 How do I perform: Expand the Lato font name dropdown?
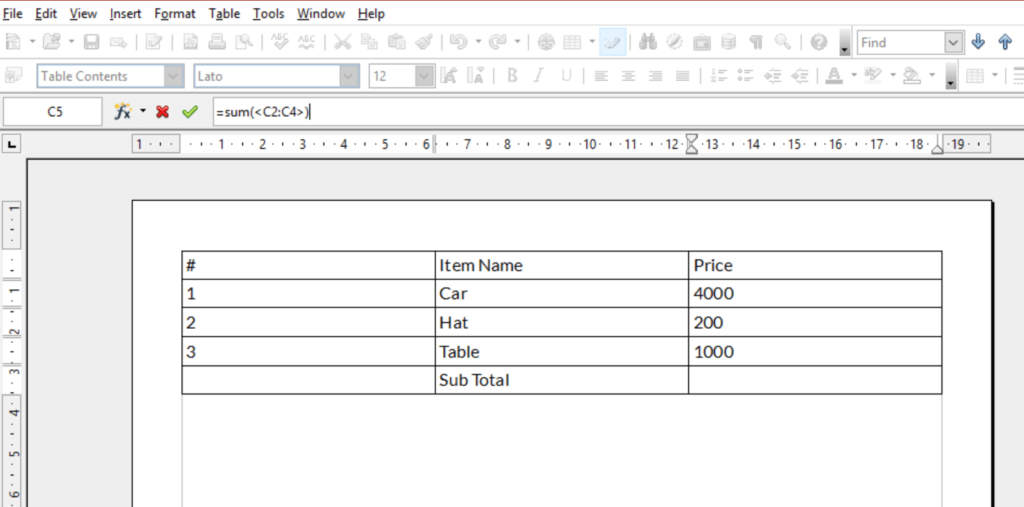point(349,76)
